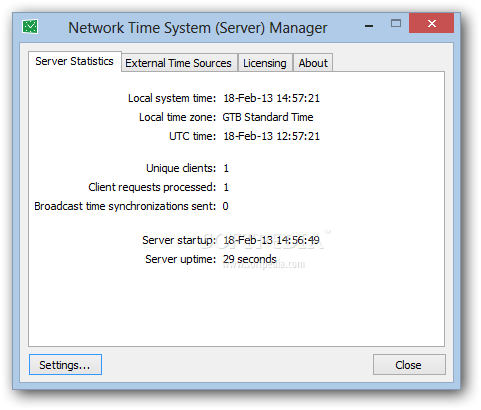Click the Local time zone label
The image size is (481, 410).
pyautogui.click(x=178, y=117)
